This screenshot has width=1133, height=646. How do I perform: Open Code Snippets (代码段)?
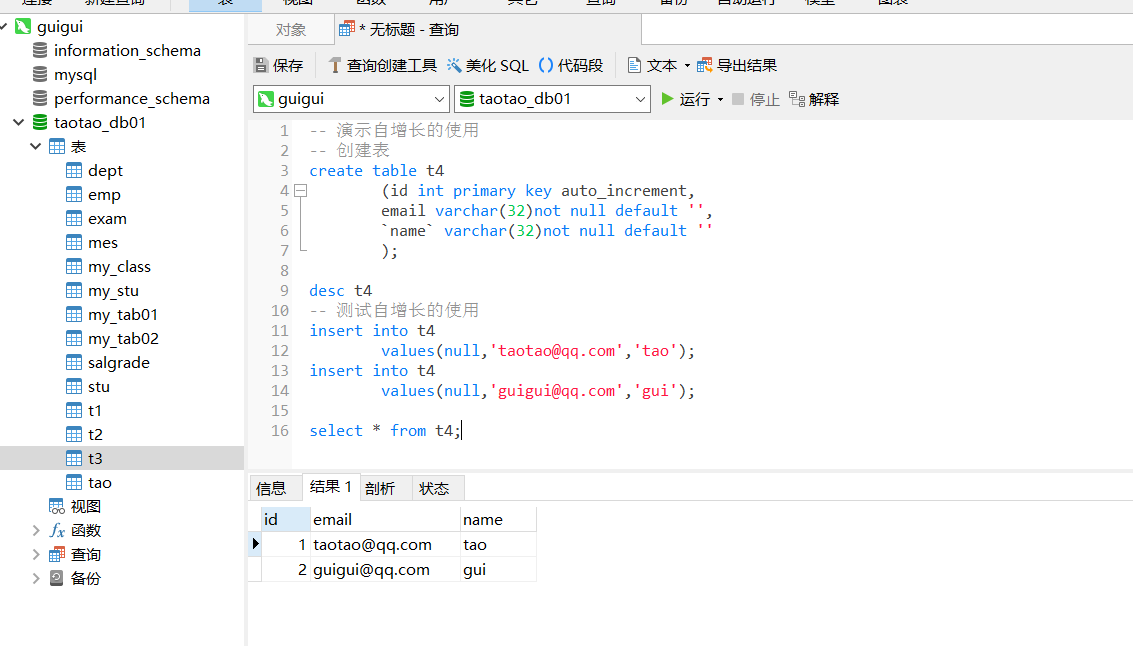click(571, 66)
